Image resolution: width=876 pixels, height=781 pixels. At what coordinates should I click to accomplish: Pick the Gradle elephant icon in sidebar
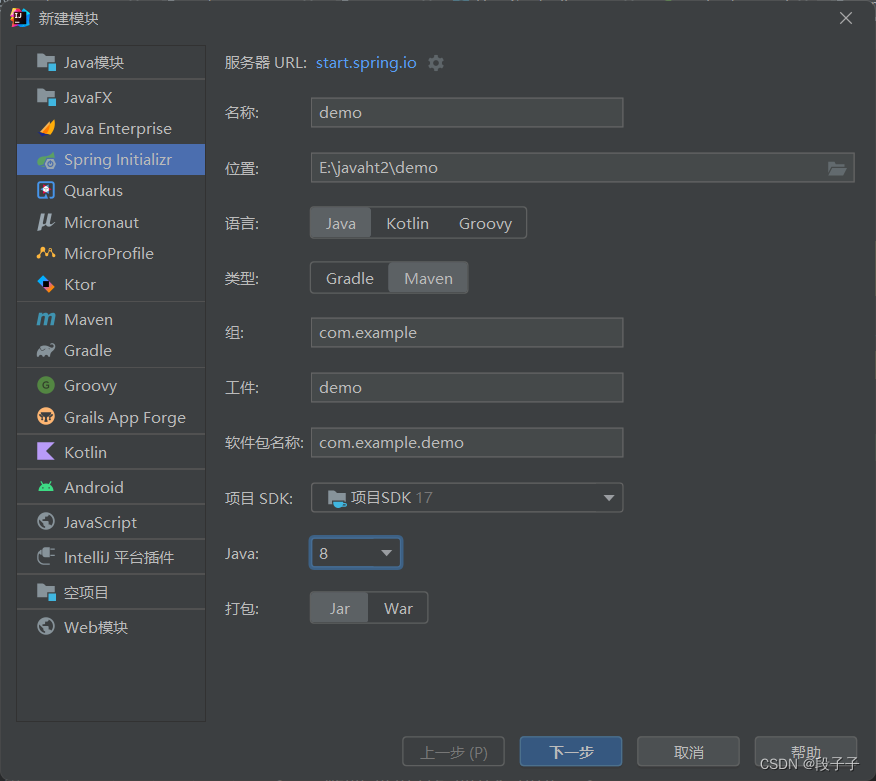[46, 350]
